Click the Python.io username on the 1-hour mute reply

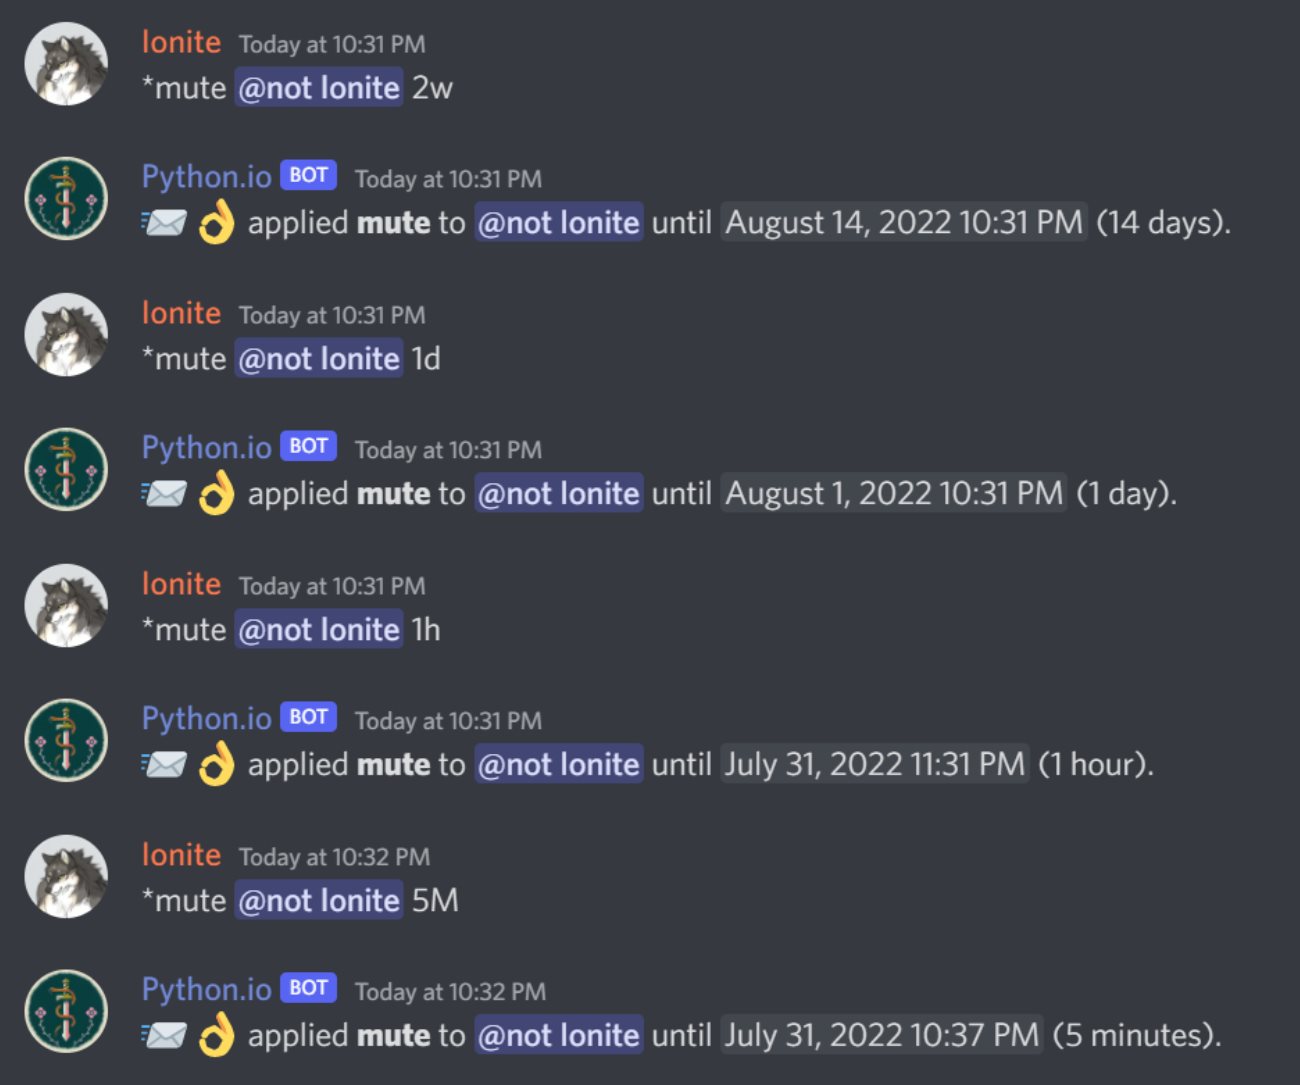(x=204, y=718)
